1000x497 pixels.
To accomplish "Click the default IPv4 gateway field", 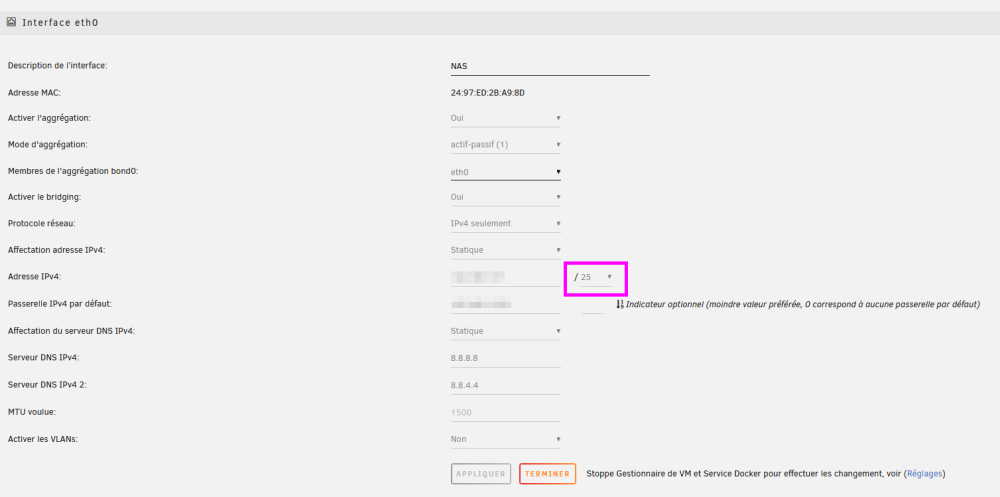I will tap(506, 305).
